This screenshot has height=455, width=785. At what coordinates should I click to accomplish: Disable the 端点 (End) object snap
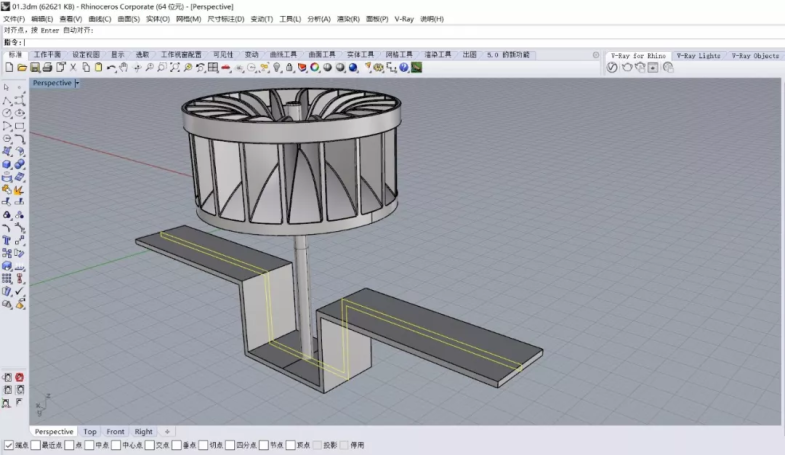[9, 445]
